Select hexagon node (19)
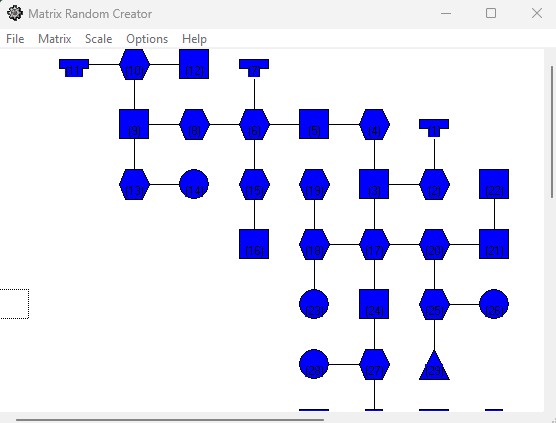Screen dimensions: 556x423 [x=314, y=184]
